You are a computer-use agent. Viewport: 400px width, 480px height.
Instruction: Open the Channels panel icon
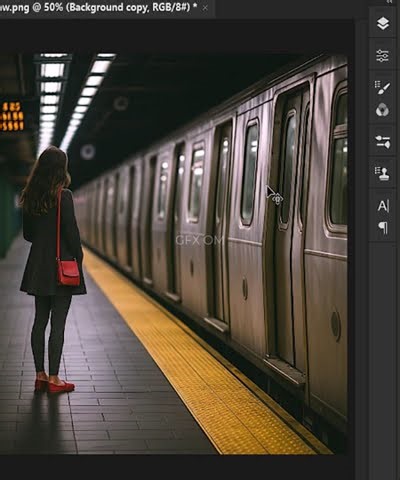click(383, 110)
